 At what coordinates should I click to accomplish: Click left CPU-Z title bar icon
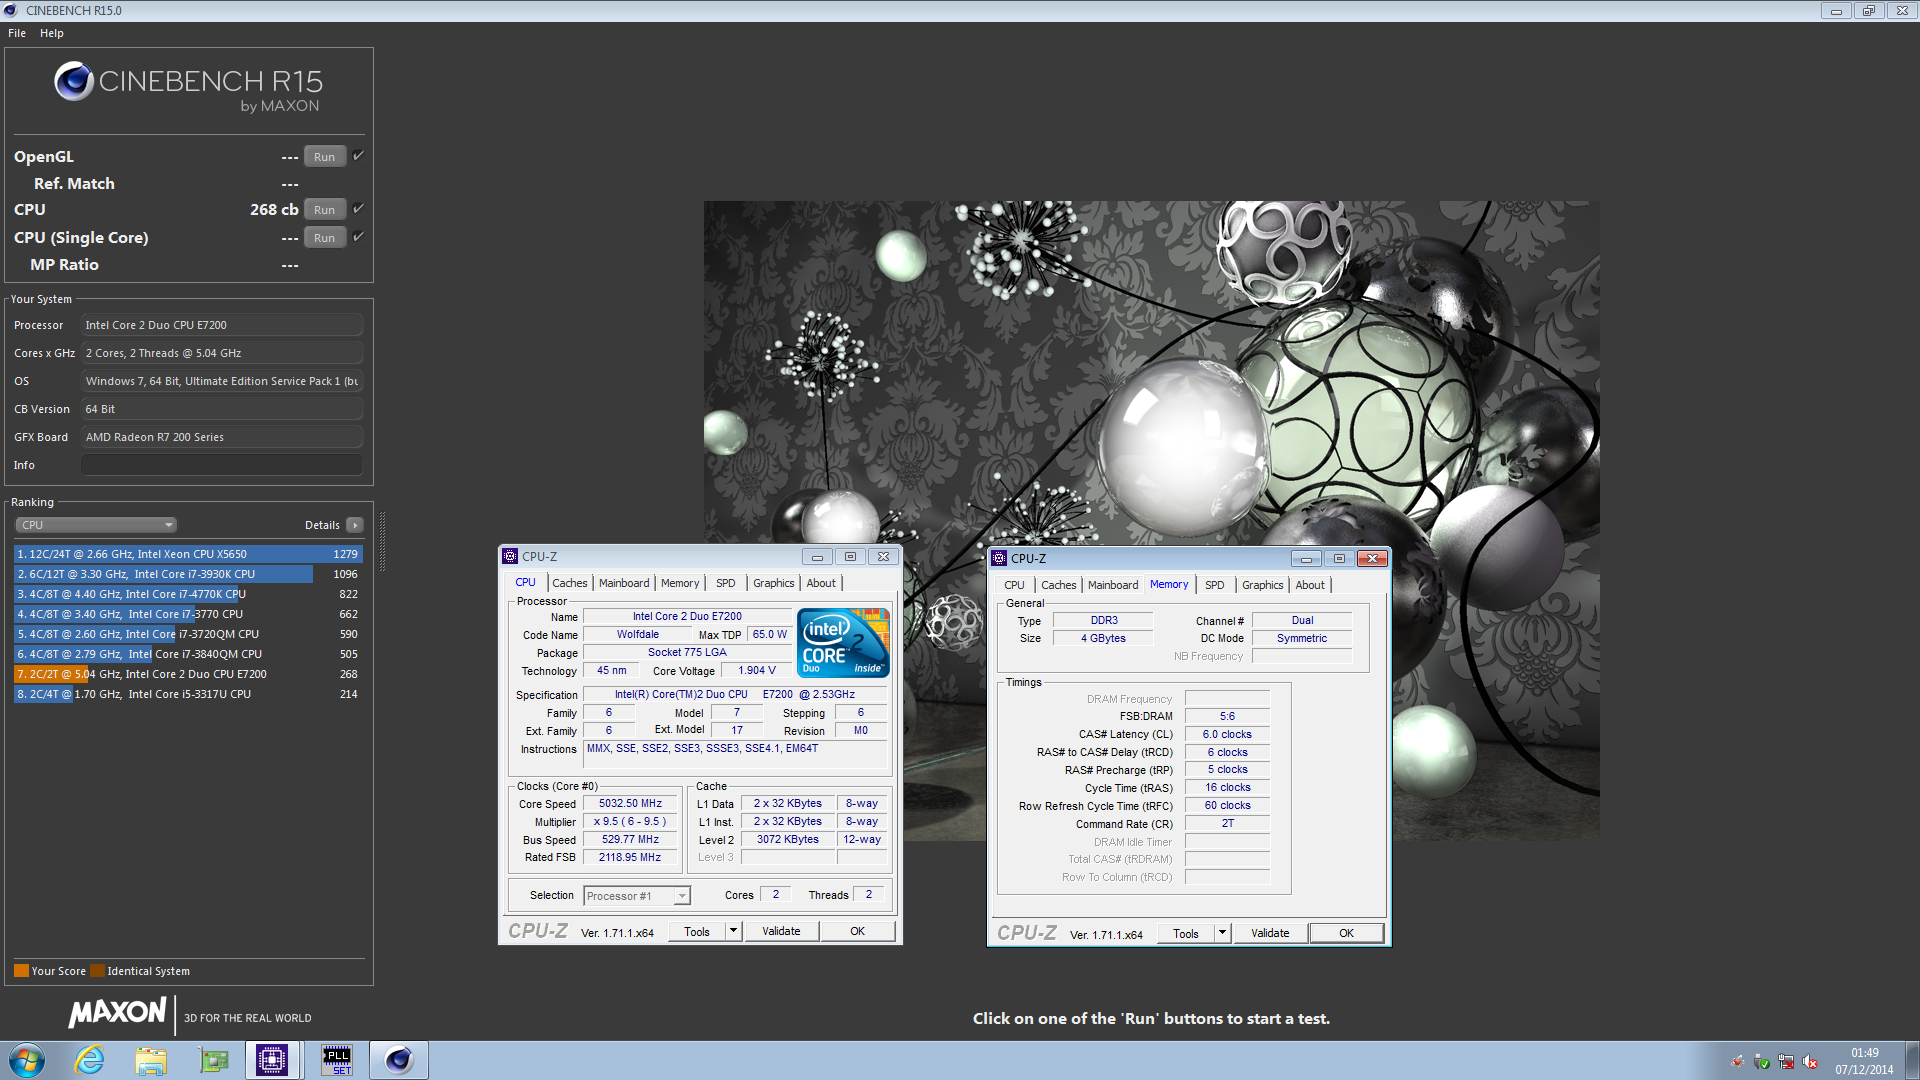coord(510,557)
